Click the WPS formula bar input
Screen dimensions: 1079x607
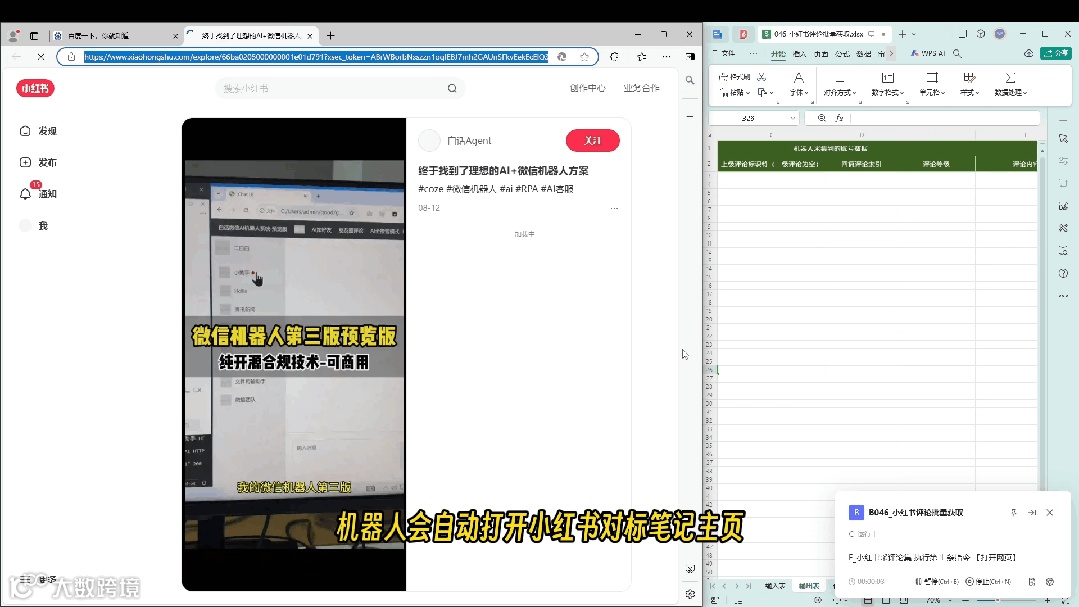[946, 118]
